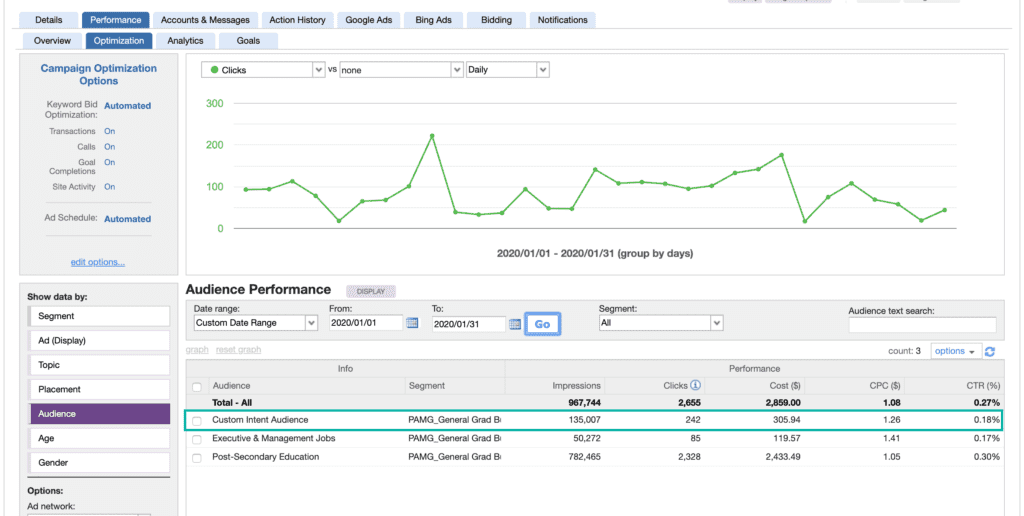Click the Post-Secondary Education row name
The width and height of the screenshot is (1024, 516).
(266, 457)
